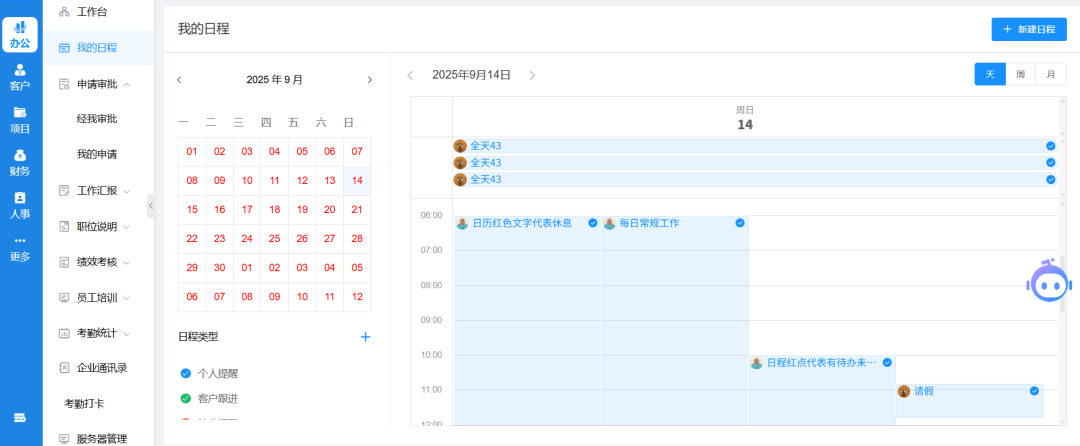Image resolution: width=1080 pixels, height=446 pixels.
Task: Open the 财务 module
Action: tap(20, 162)
